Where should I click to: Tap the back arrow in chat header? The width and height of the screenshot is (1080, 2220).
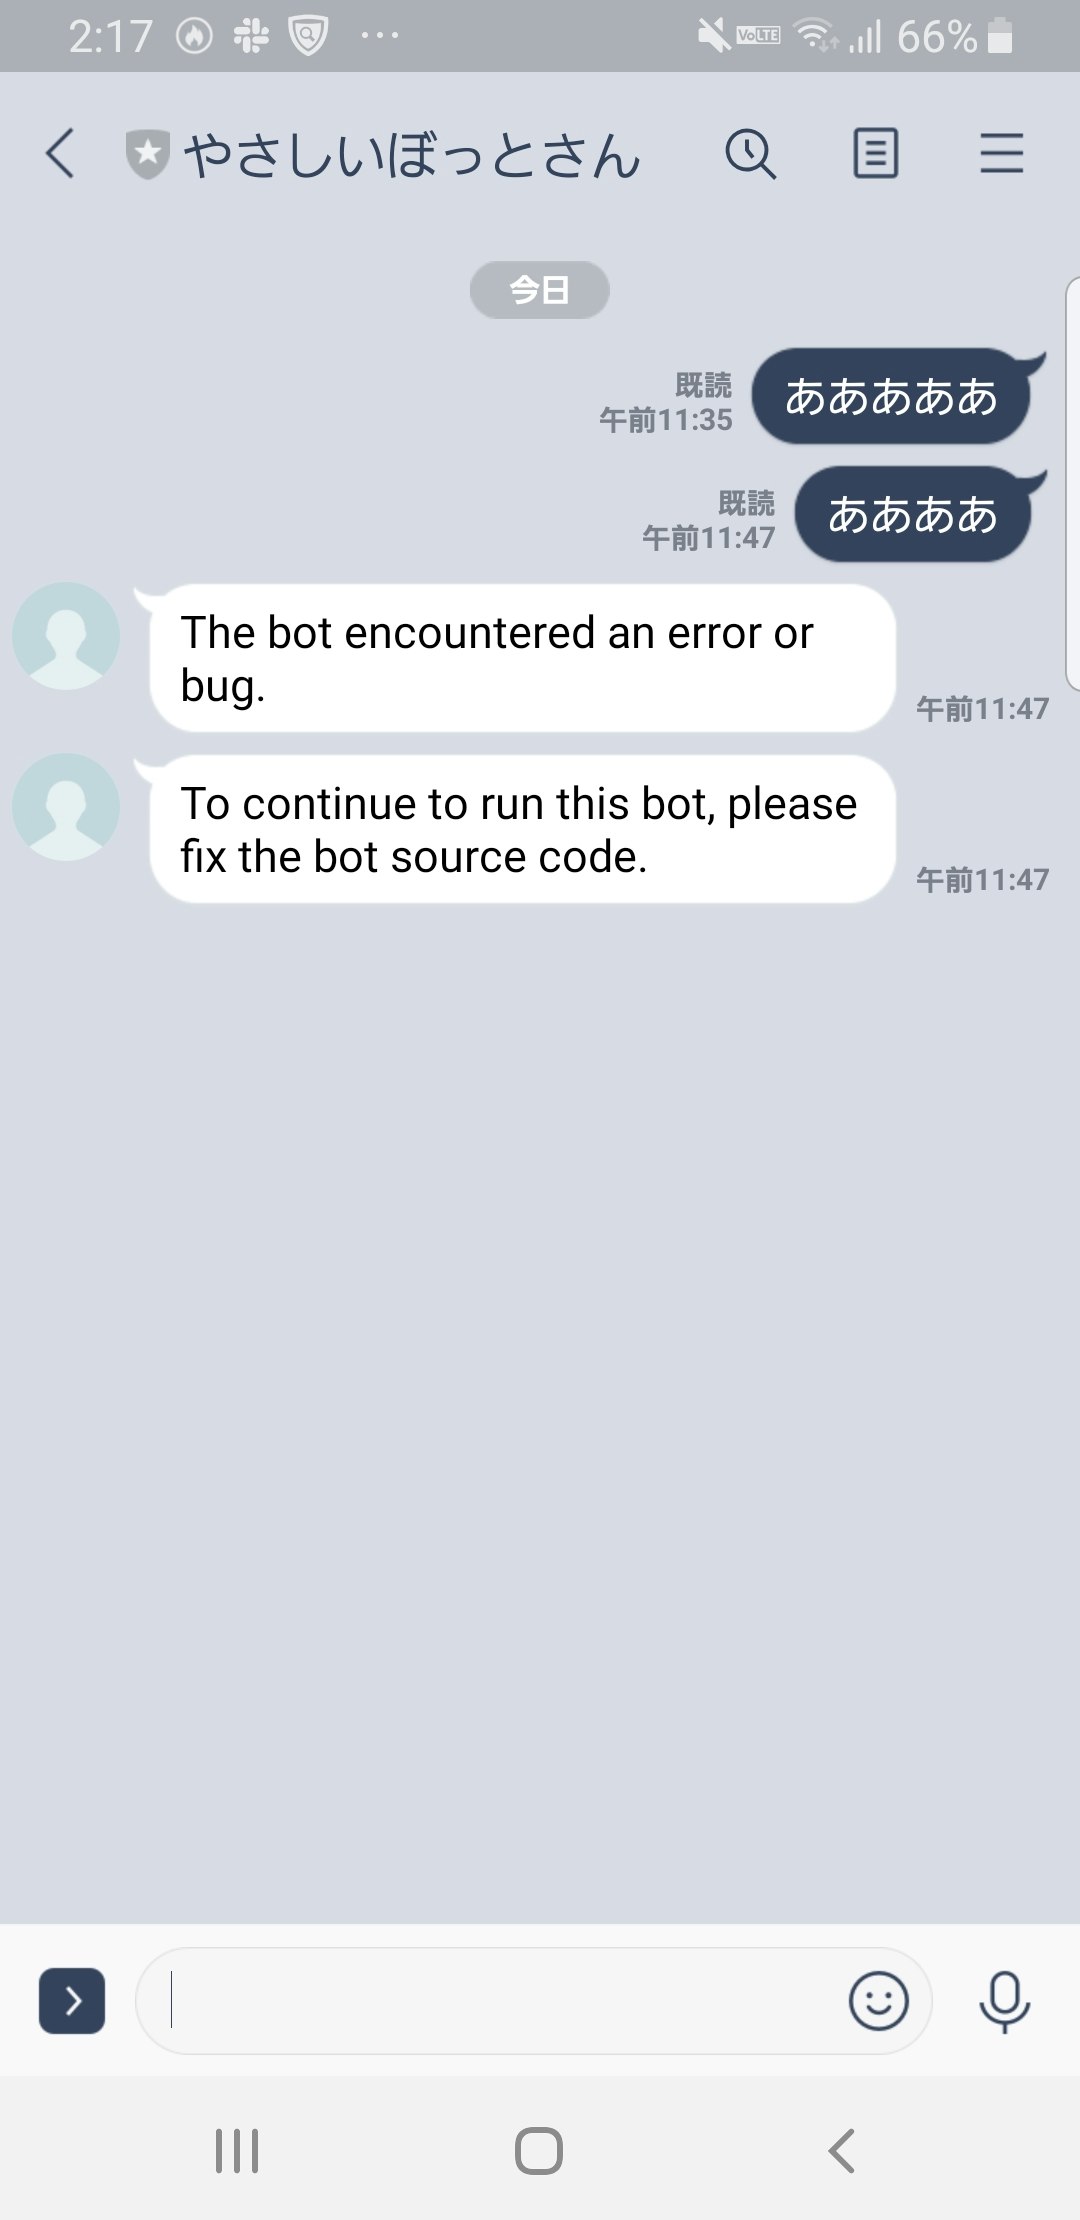pyautogui.click(x=61, y=155)
